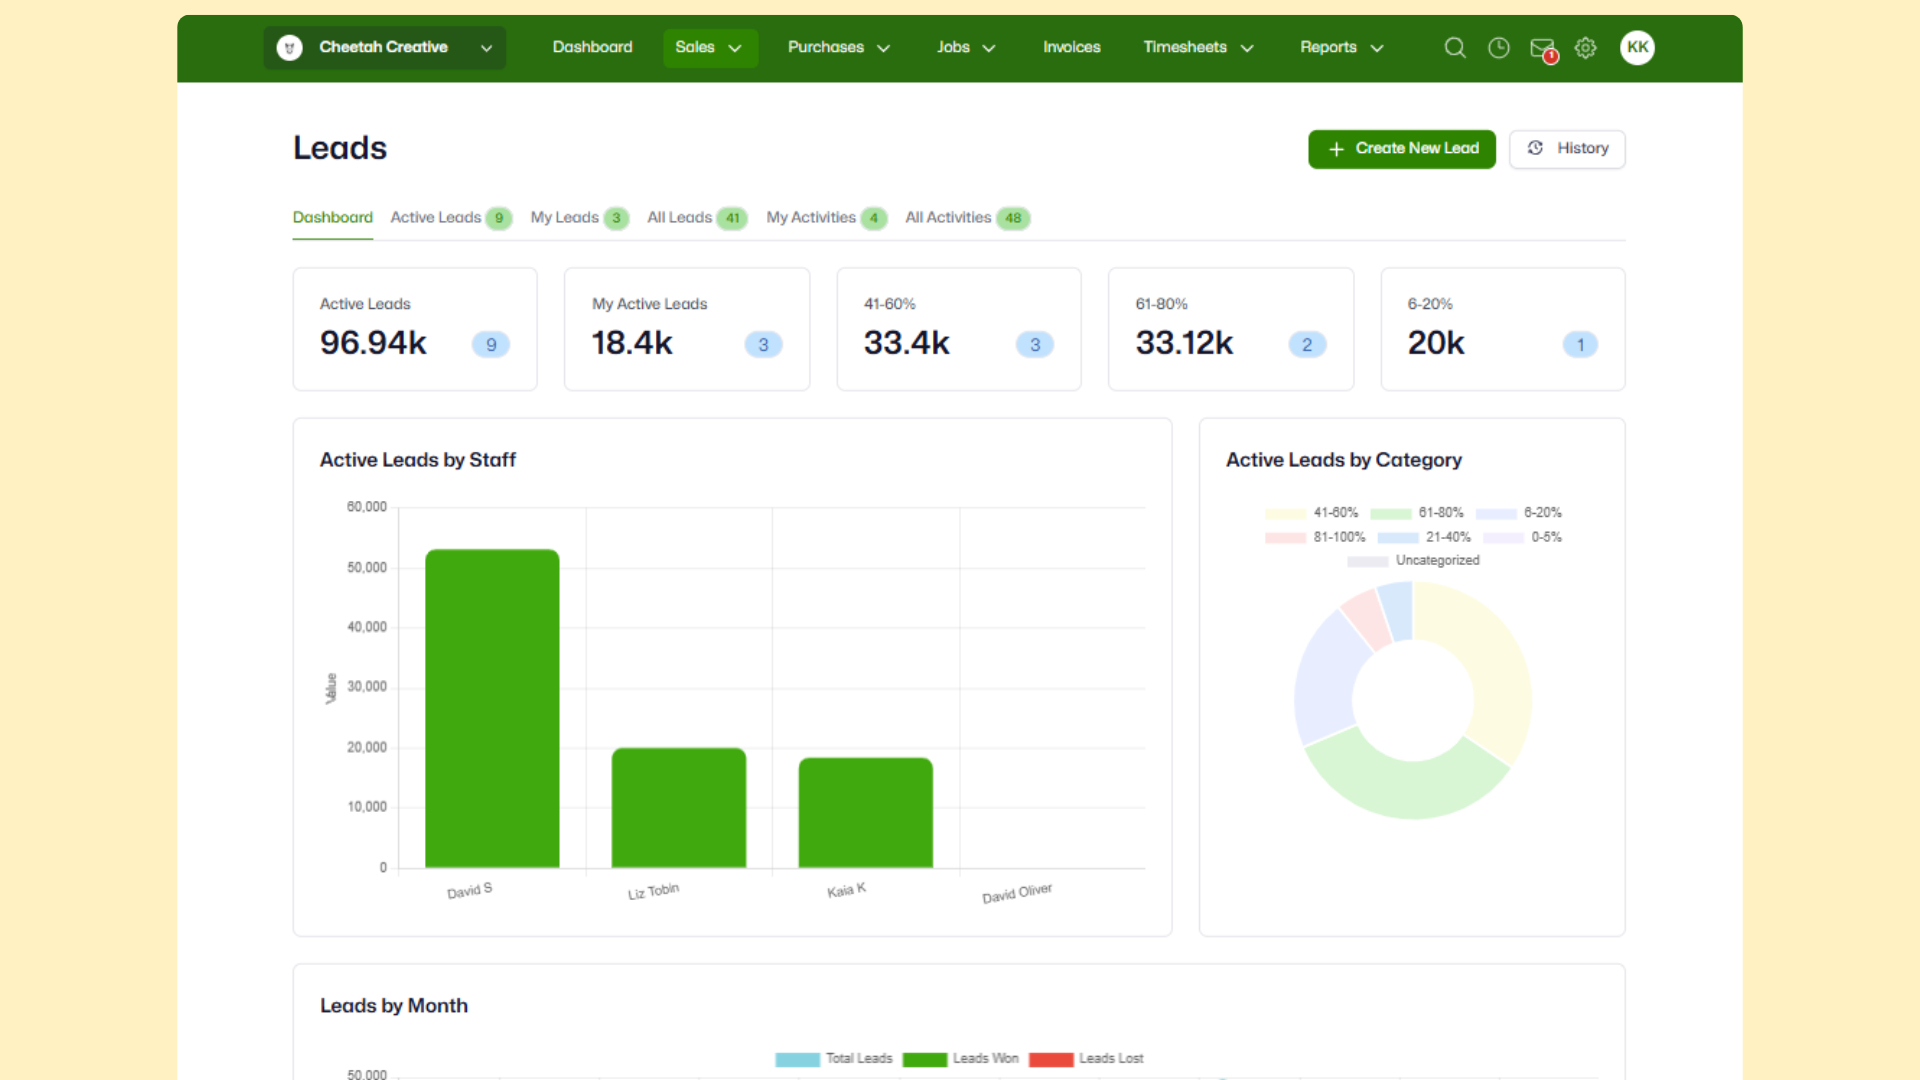Open lead History
Screen dimensions: 1920x1080
point(1566,148)
